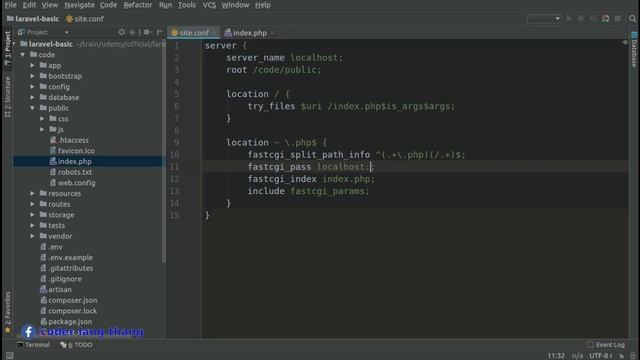
Task: Select robots.txt in project tree
Action: click(71, 172)
